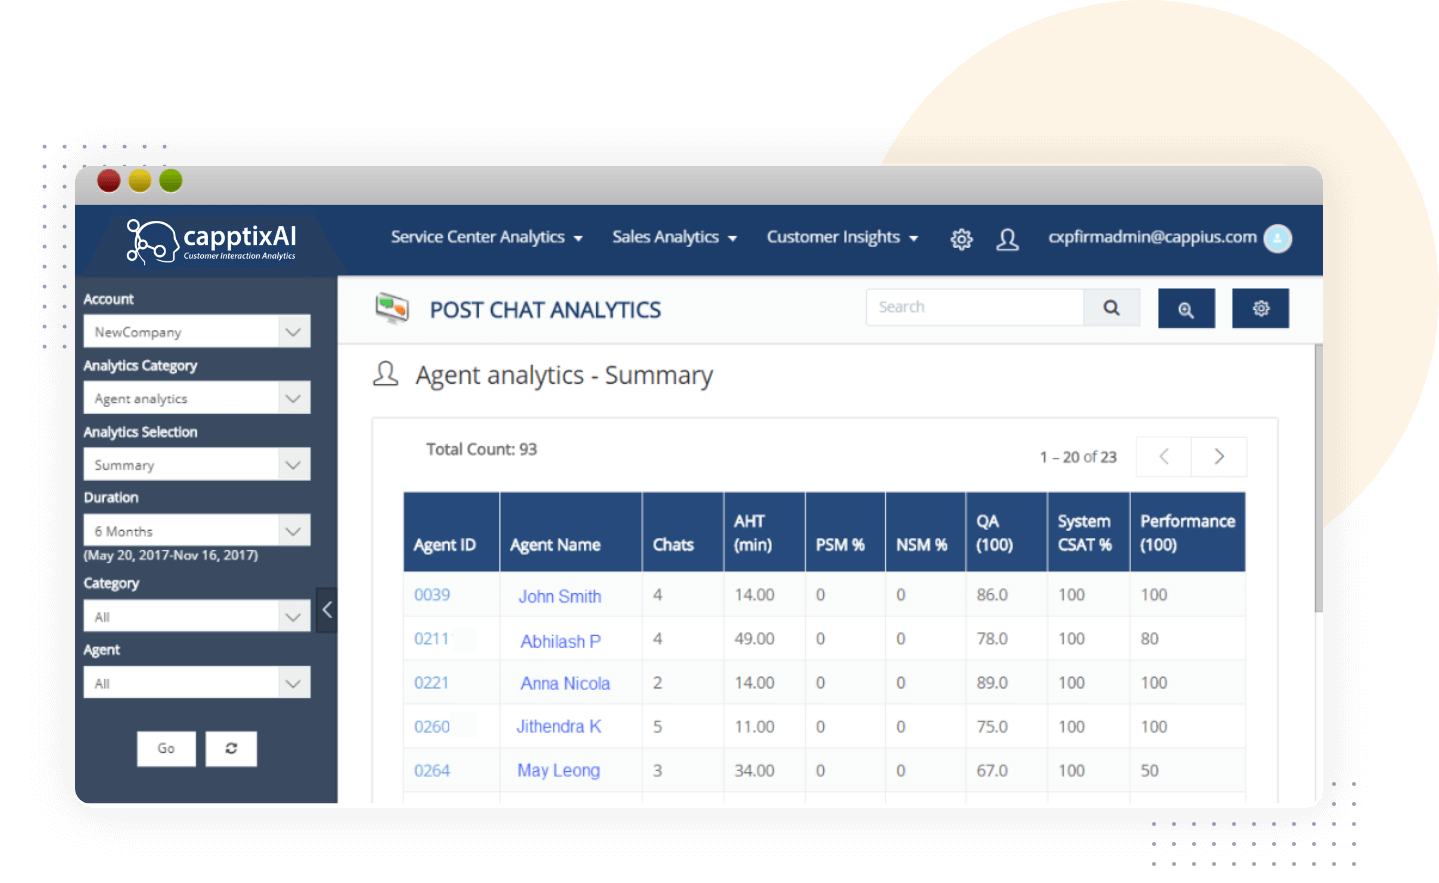Image resolution: width=1439 pixels, height=883 pixels.
Task: Open the Account dropdown showing NewCompany
Action: click(197, 332)
